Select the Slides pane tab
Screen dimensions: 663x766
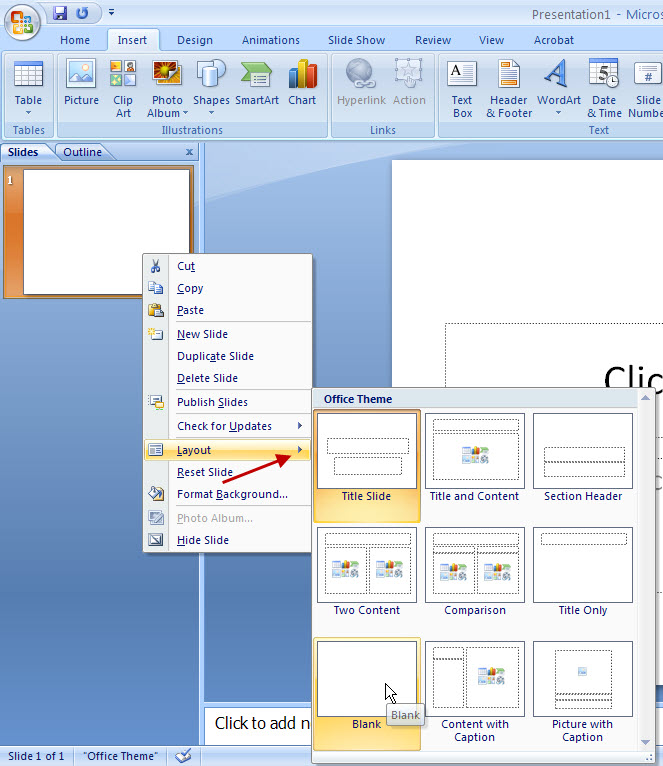(x=23, y=152)
